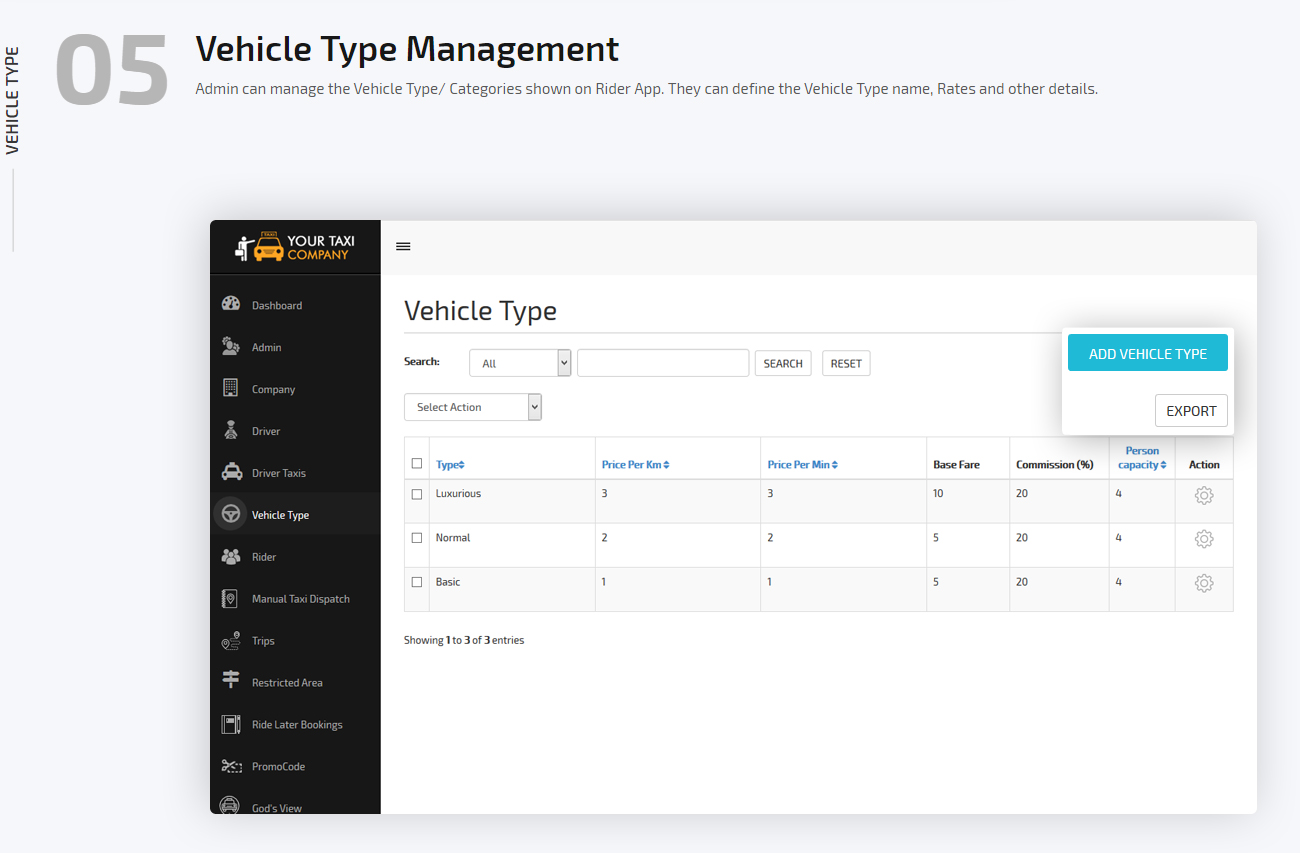1300x853 pixels.
Task: Click the hamburger menu icon in the header
Action: (x=403, y=245)
